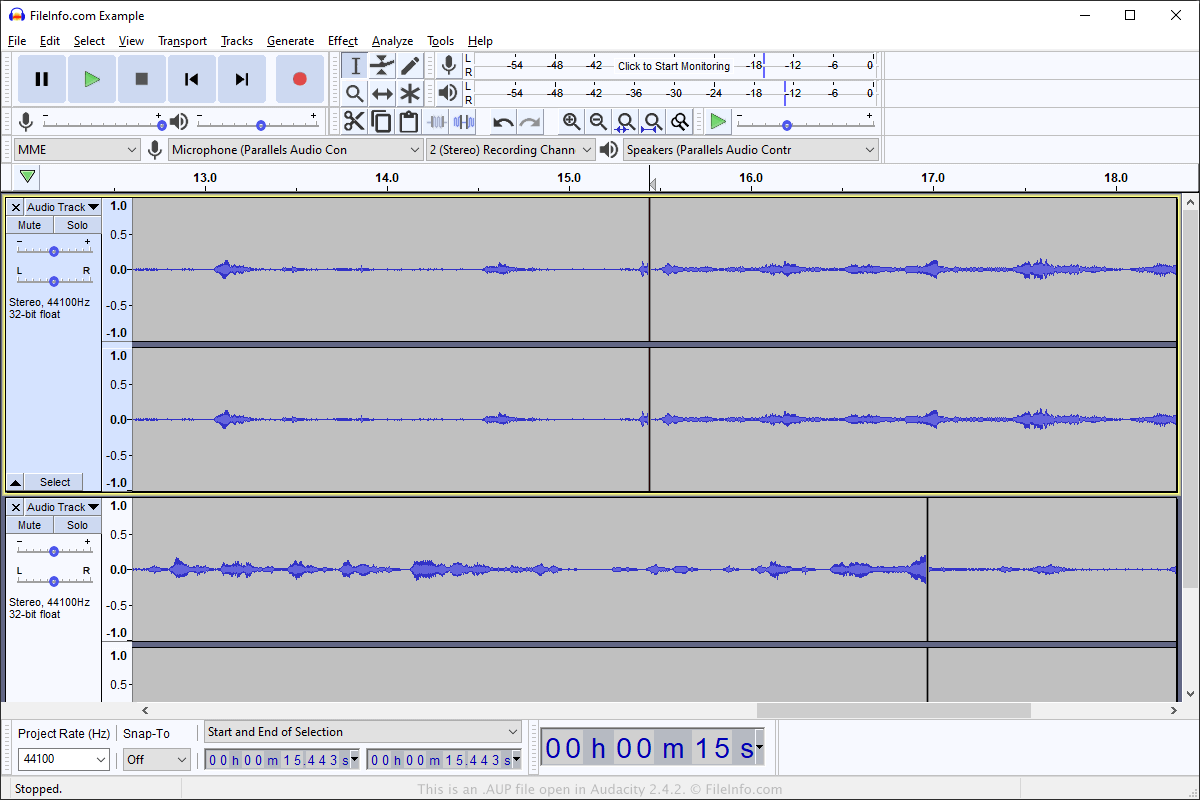Open the Analyze menu
The height and width of the screenshot is (800, 1200).
[393, 41]
